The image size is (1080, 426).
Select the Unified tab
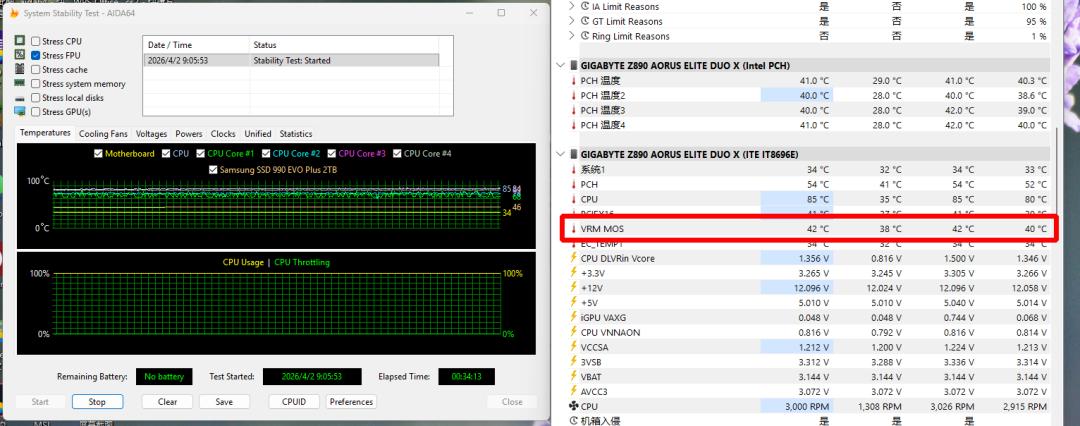(258, 134)
